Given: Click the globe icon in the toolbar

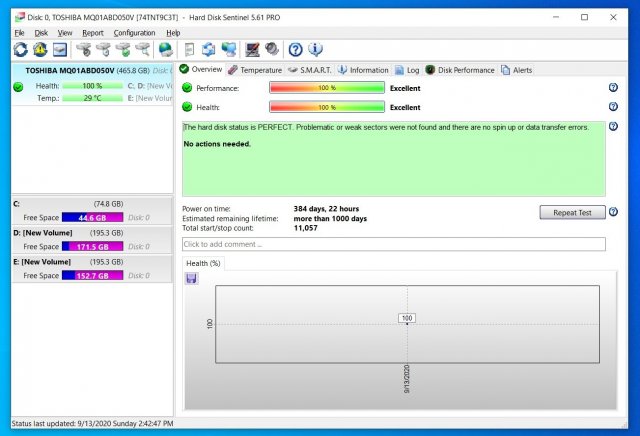Looking at the screenshot, I should (x=165, y=49).
